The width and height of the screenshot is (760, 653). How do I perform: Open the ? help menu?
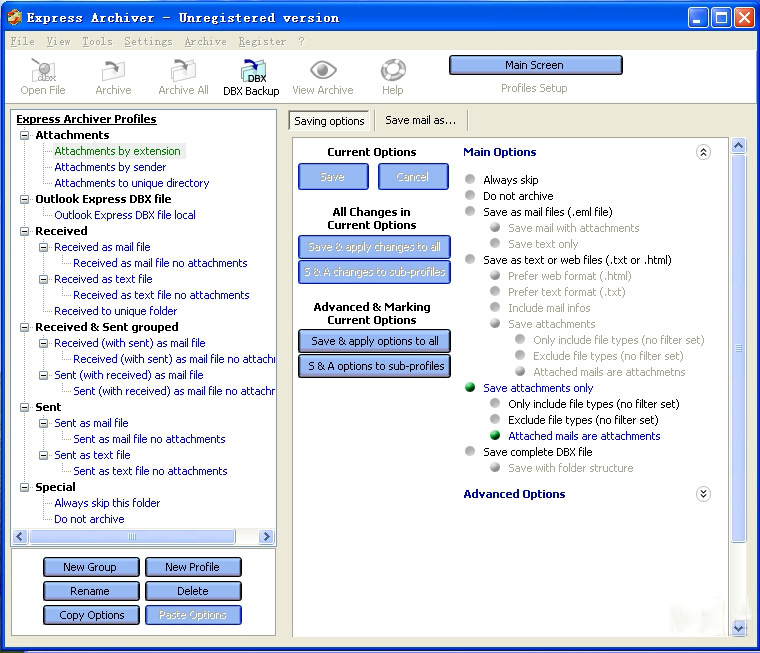301,42
